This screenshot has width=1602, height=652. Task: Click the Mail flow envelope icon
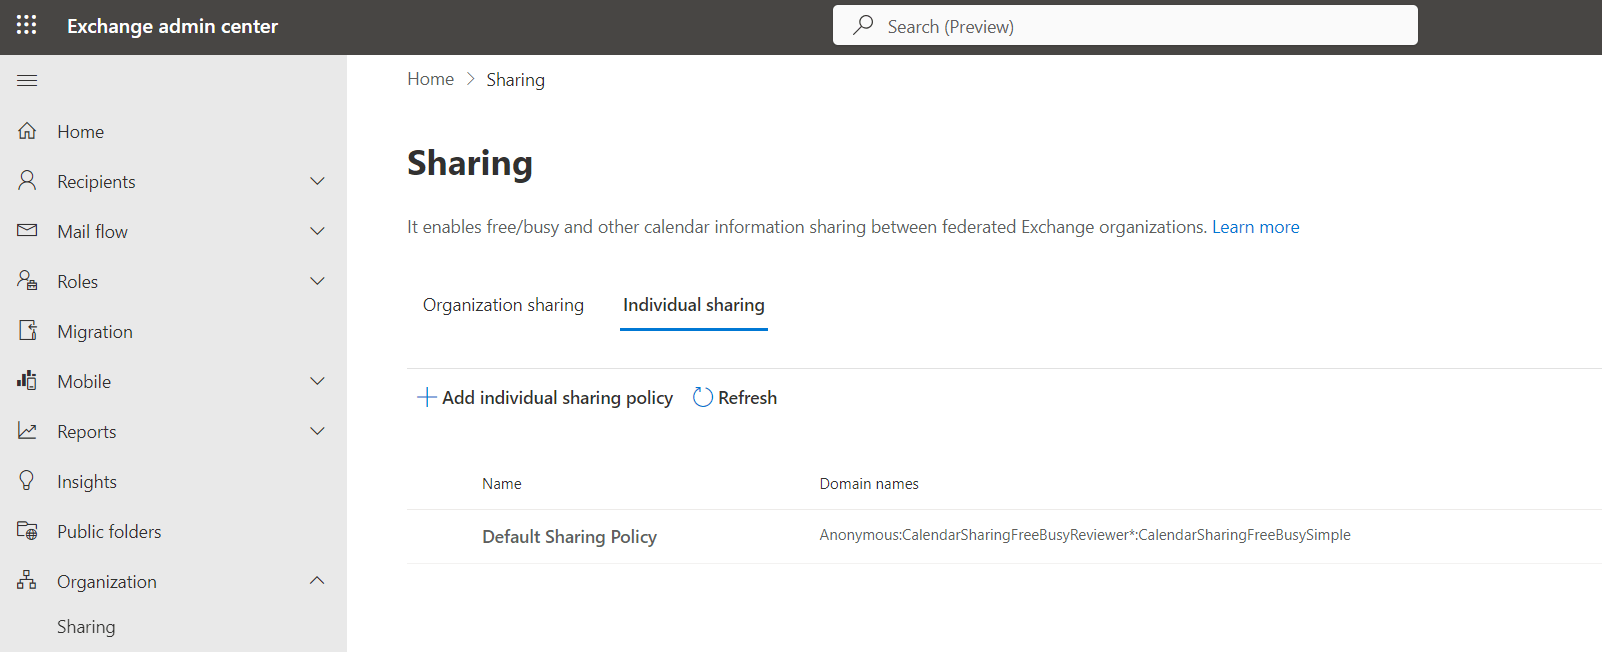[x=27, y=231]
